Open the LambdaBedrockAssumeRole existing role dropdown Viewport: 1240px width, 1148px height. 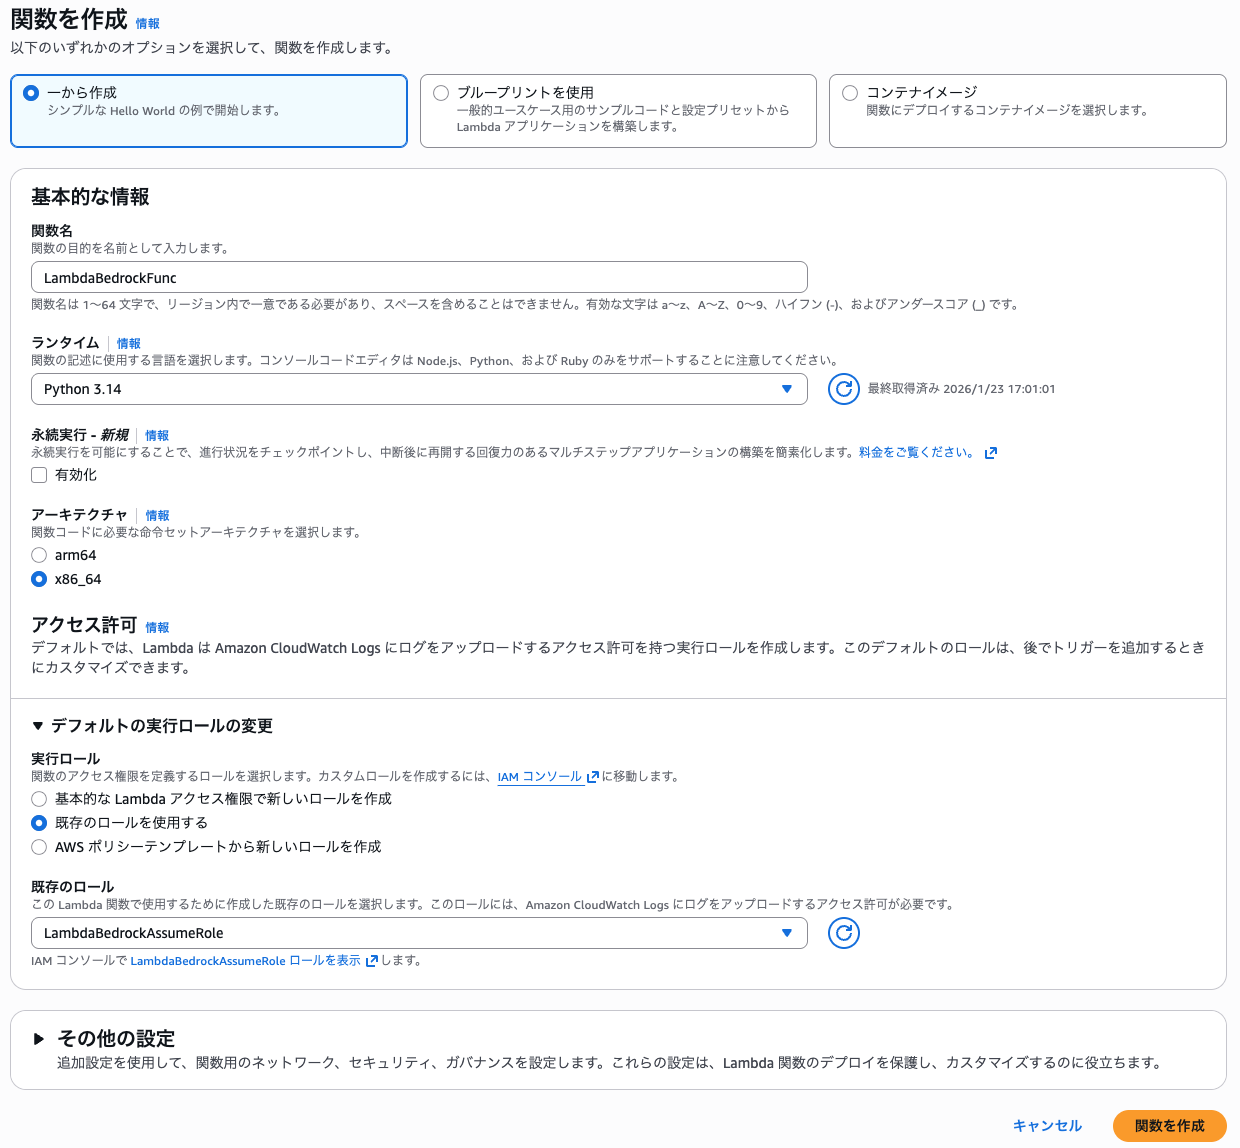point(419,933)
